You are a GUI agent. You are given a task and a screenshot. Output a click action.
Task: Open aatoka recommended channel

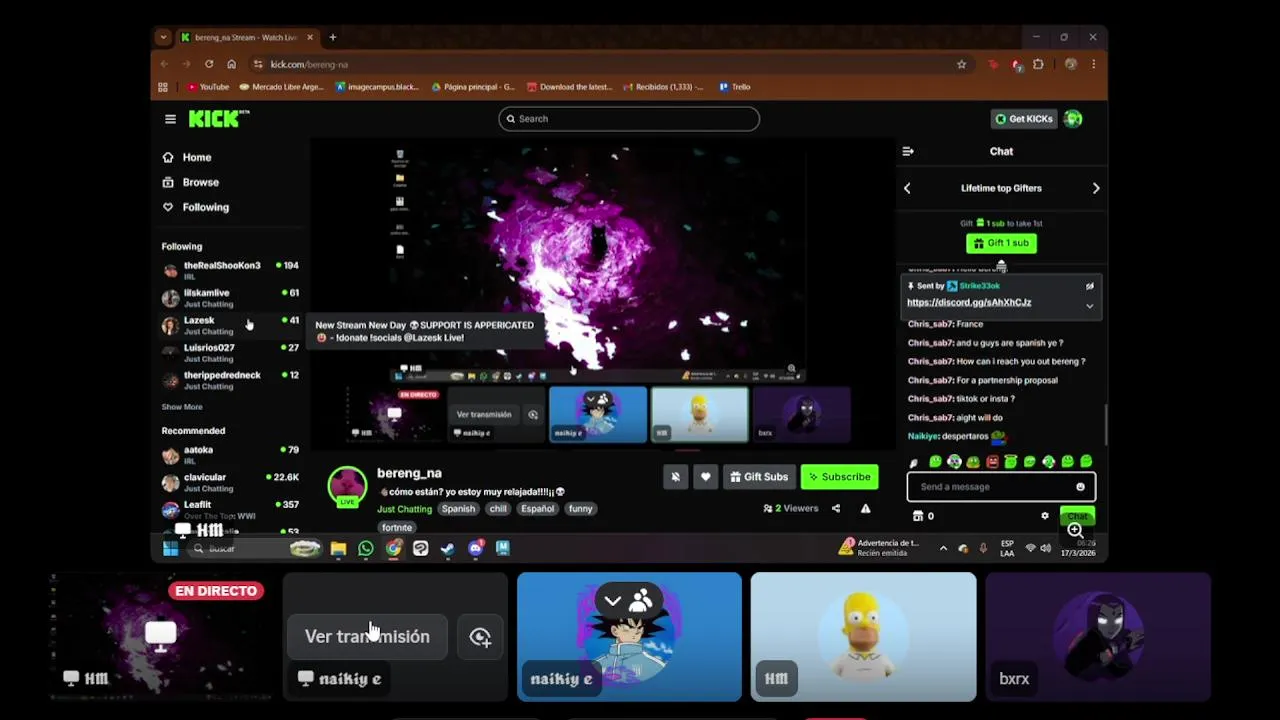pyautogui.click(x=230, y=454)
